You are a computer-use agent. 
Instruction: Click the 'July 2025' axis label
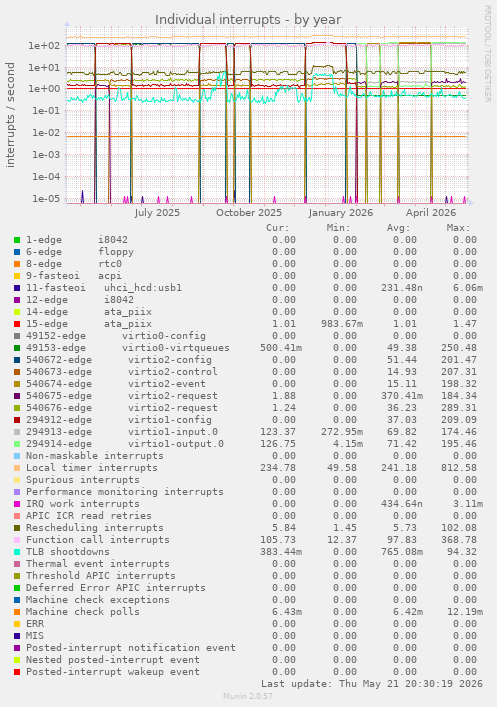click(157, 212)
